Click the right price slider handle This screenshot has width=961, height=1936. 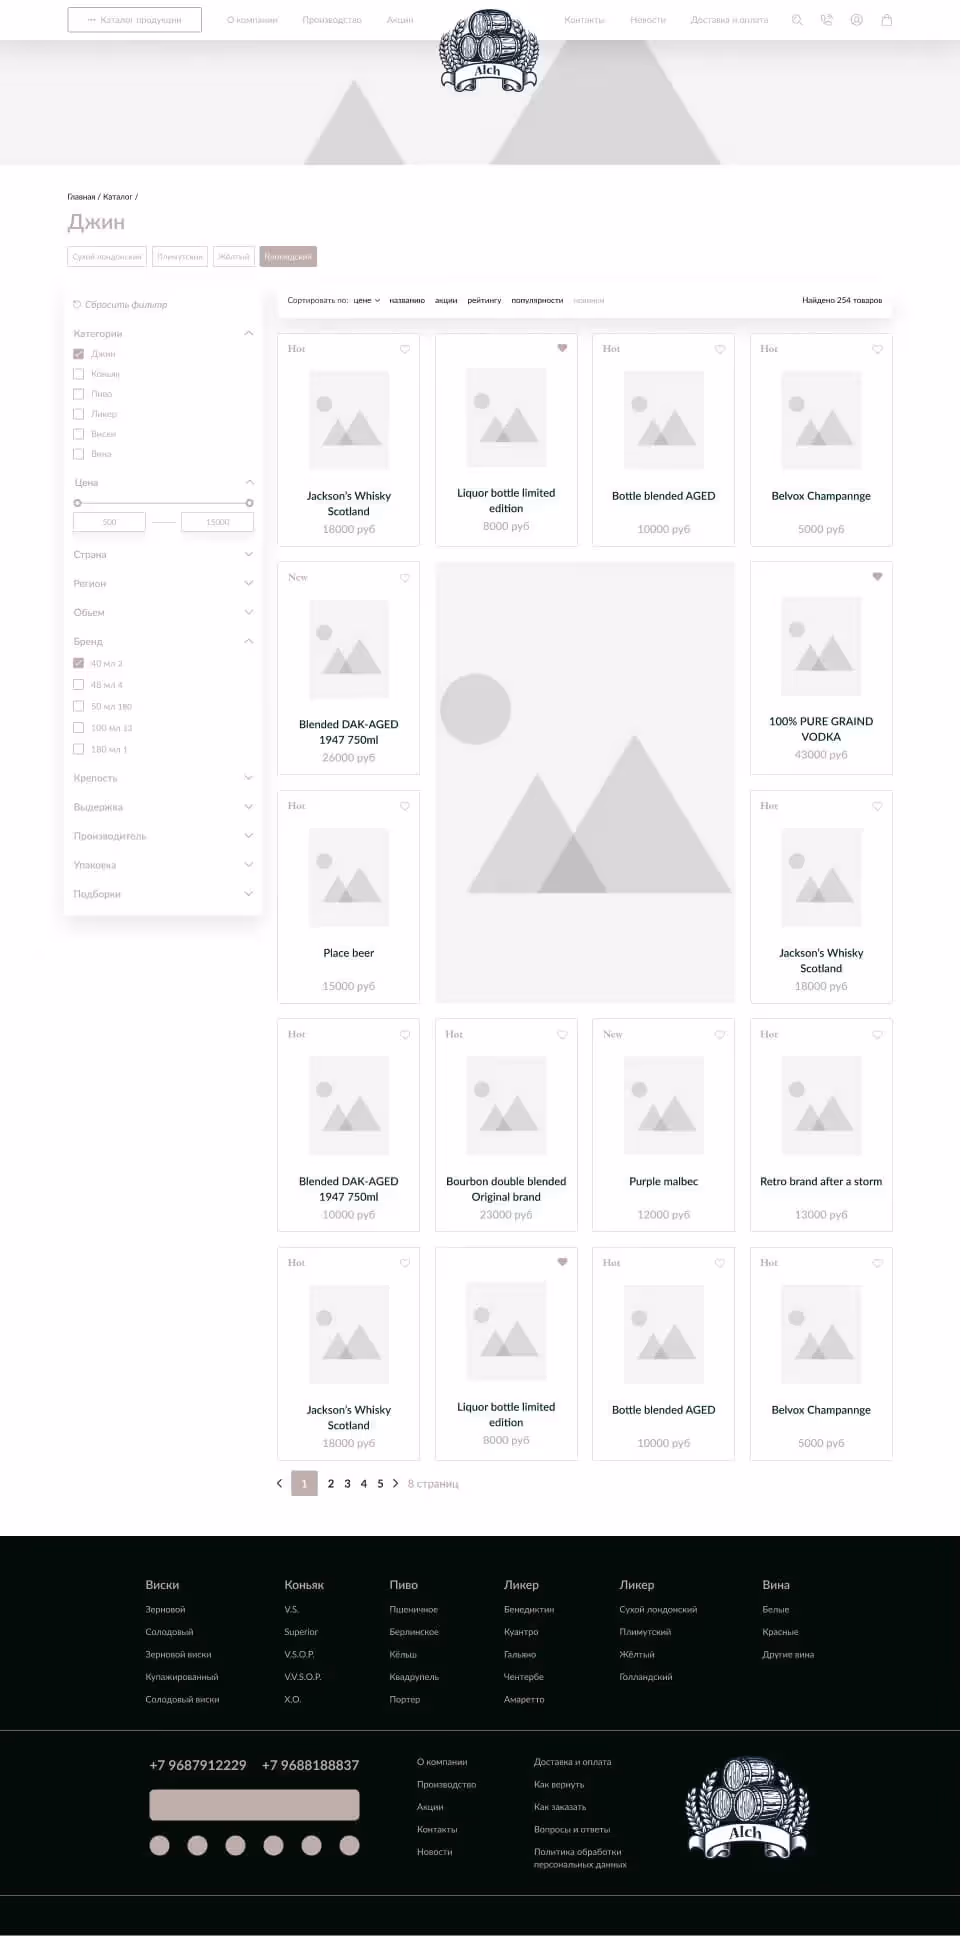tap(249, 503)
